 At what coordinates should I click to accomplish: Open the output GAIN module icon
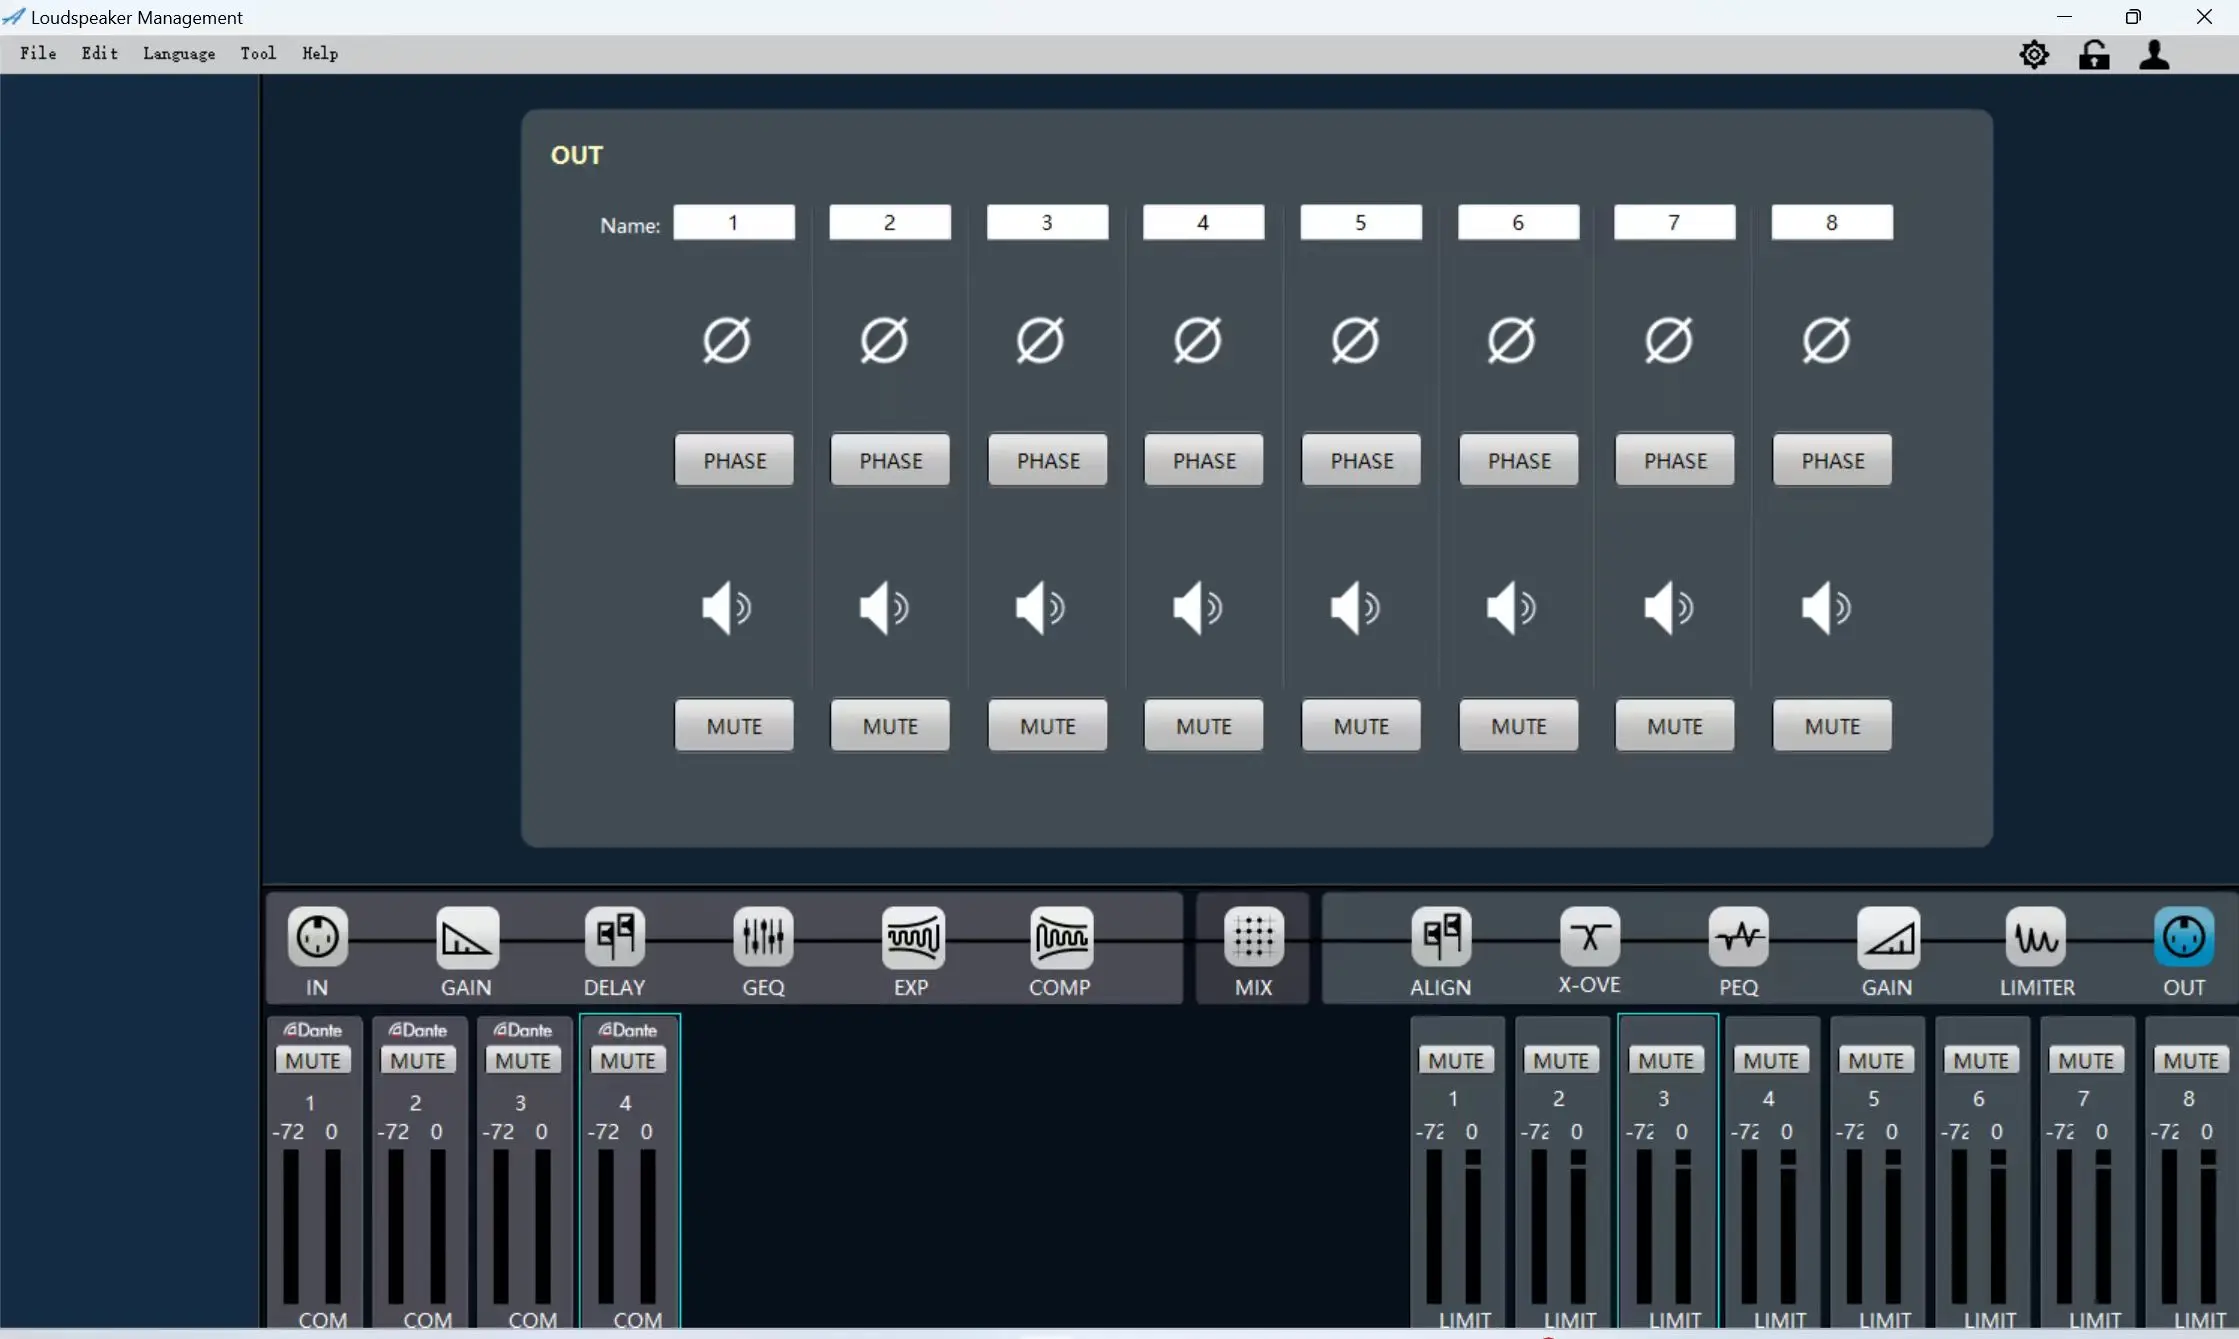(x=1887, y=937)
